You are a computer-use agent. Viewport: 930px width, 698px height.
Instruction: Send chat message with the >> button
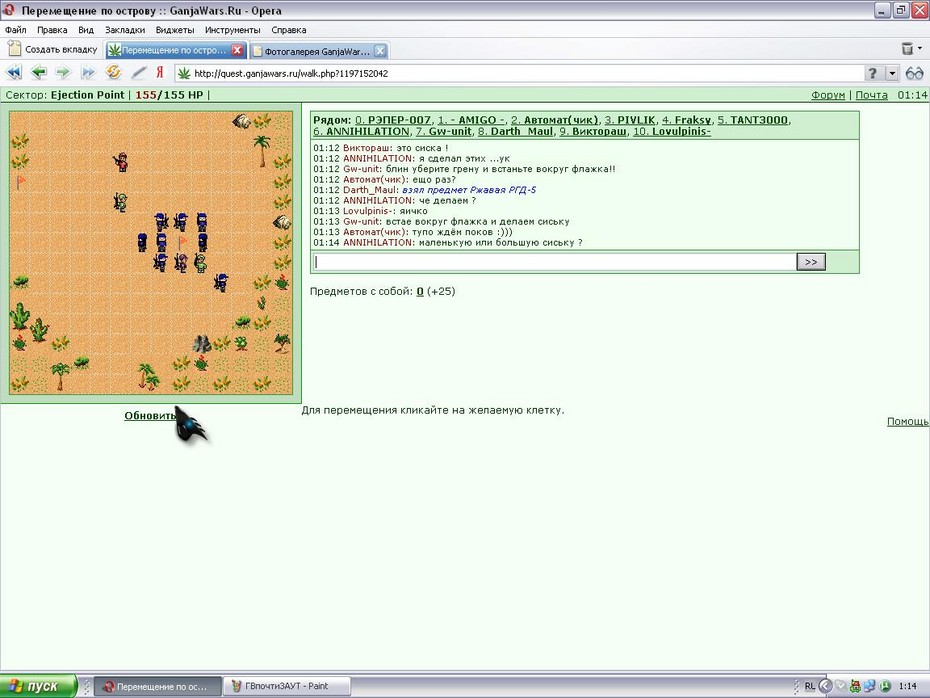[811, 262]
